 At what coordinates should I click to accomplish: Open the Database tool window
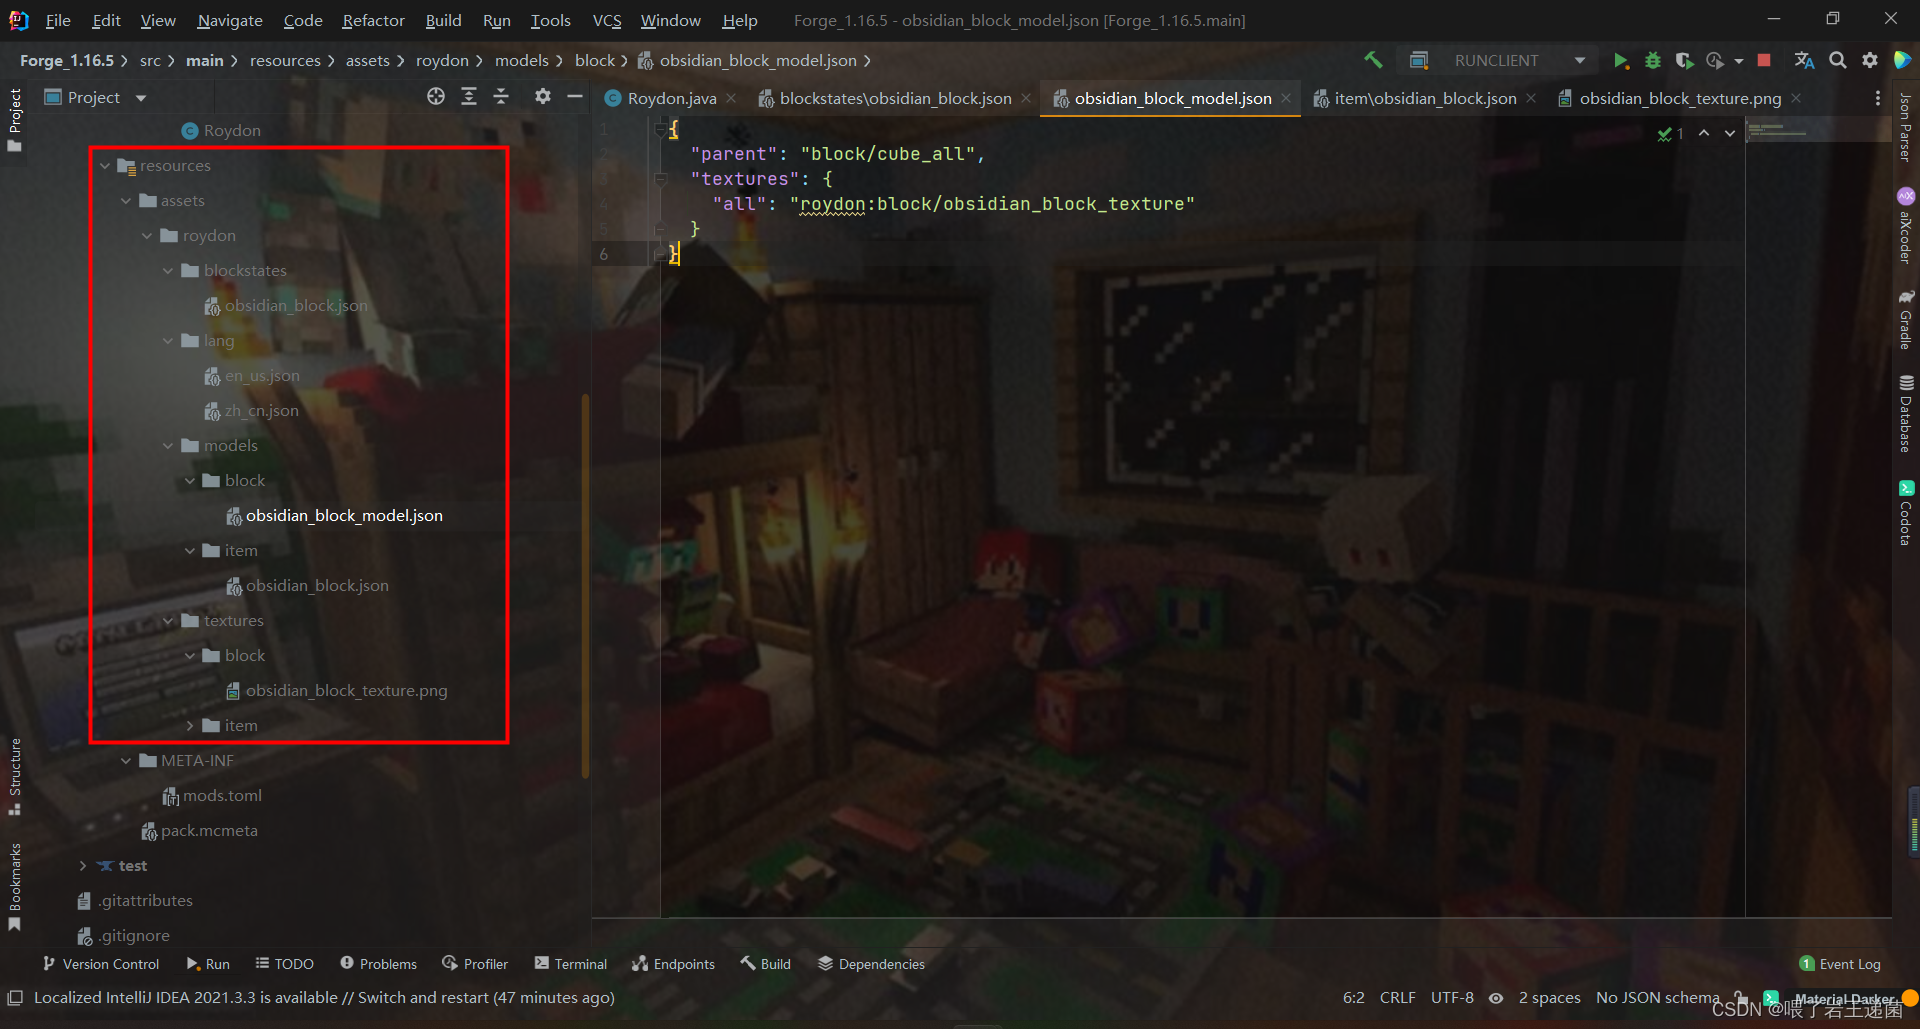(x=1905, y=414)
